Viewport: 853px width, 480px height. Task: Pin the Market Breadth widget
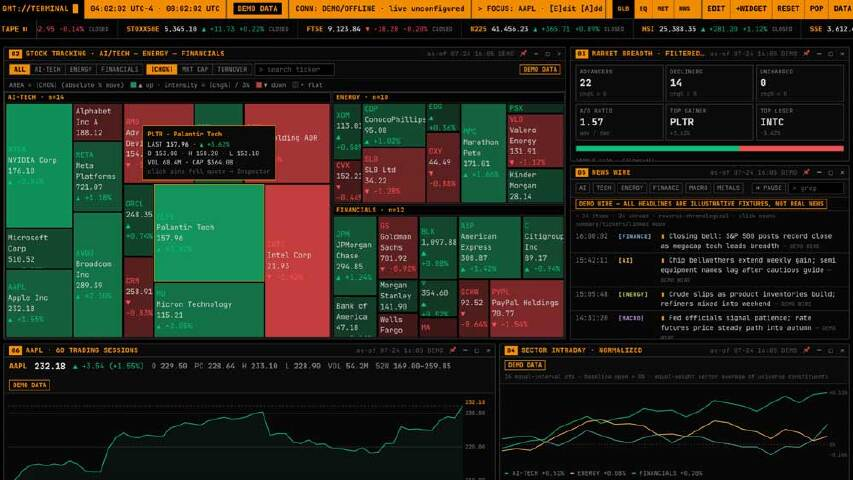pyautogui.click(x=806, y=54)
